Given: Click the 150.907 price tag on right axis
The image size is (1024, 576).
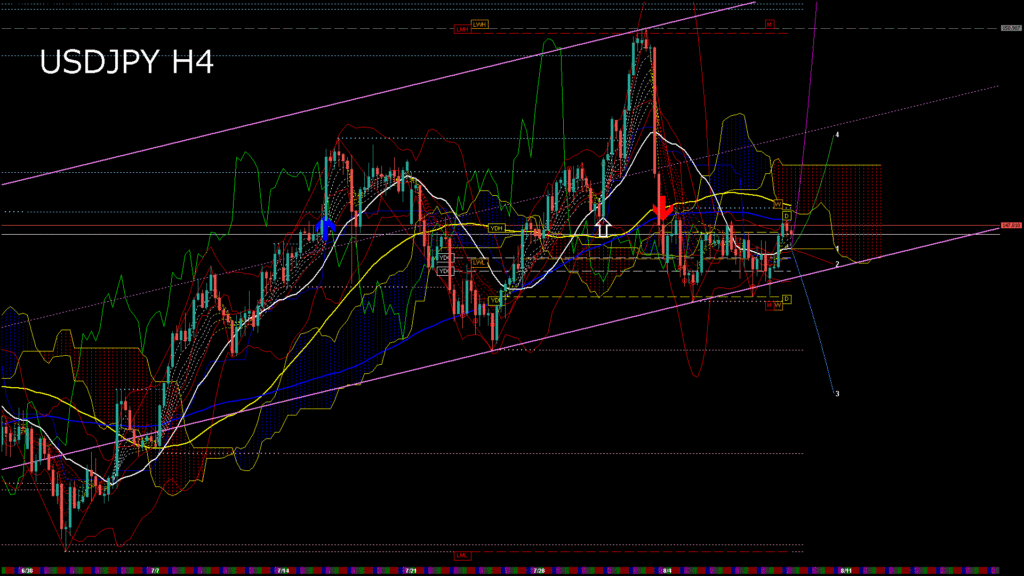Looking at the screenshot, I should pyautogui.click(x=1011, y=28).
